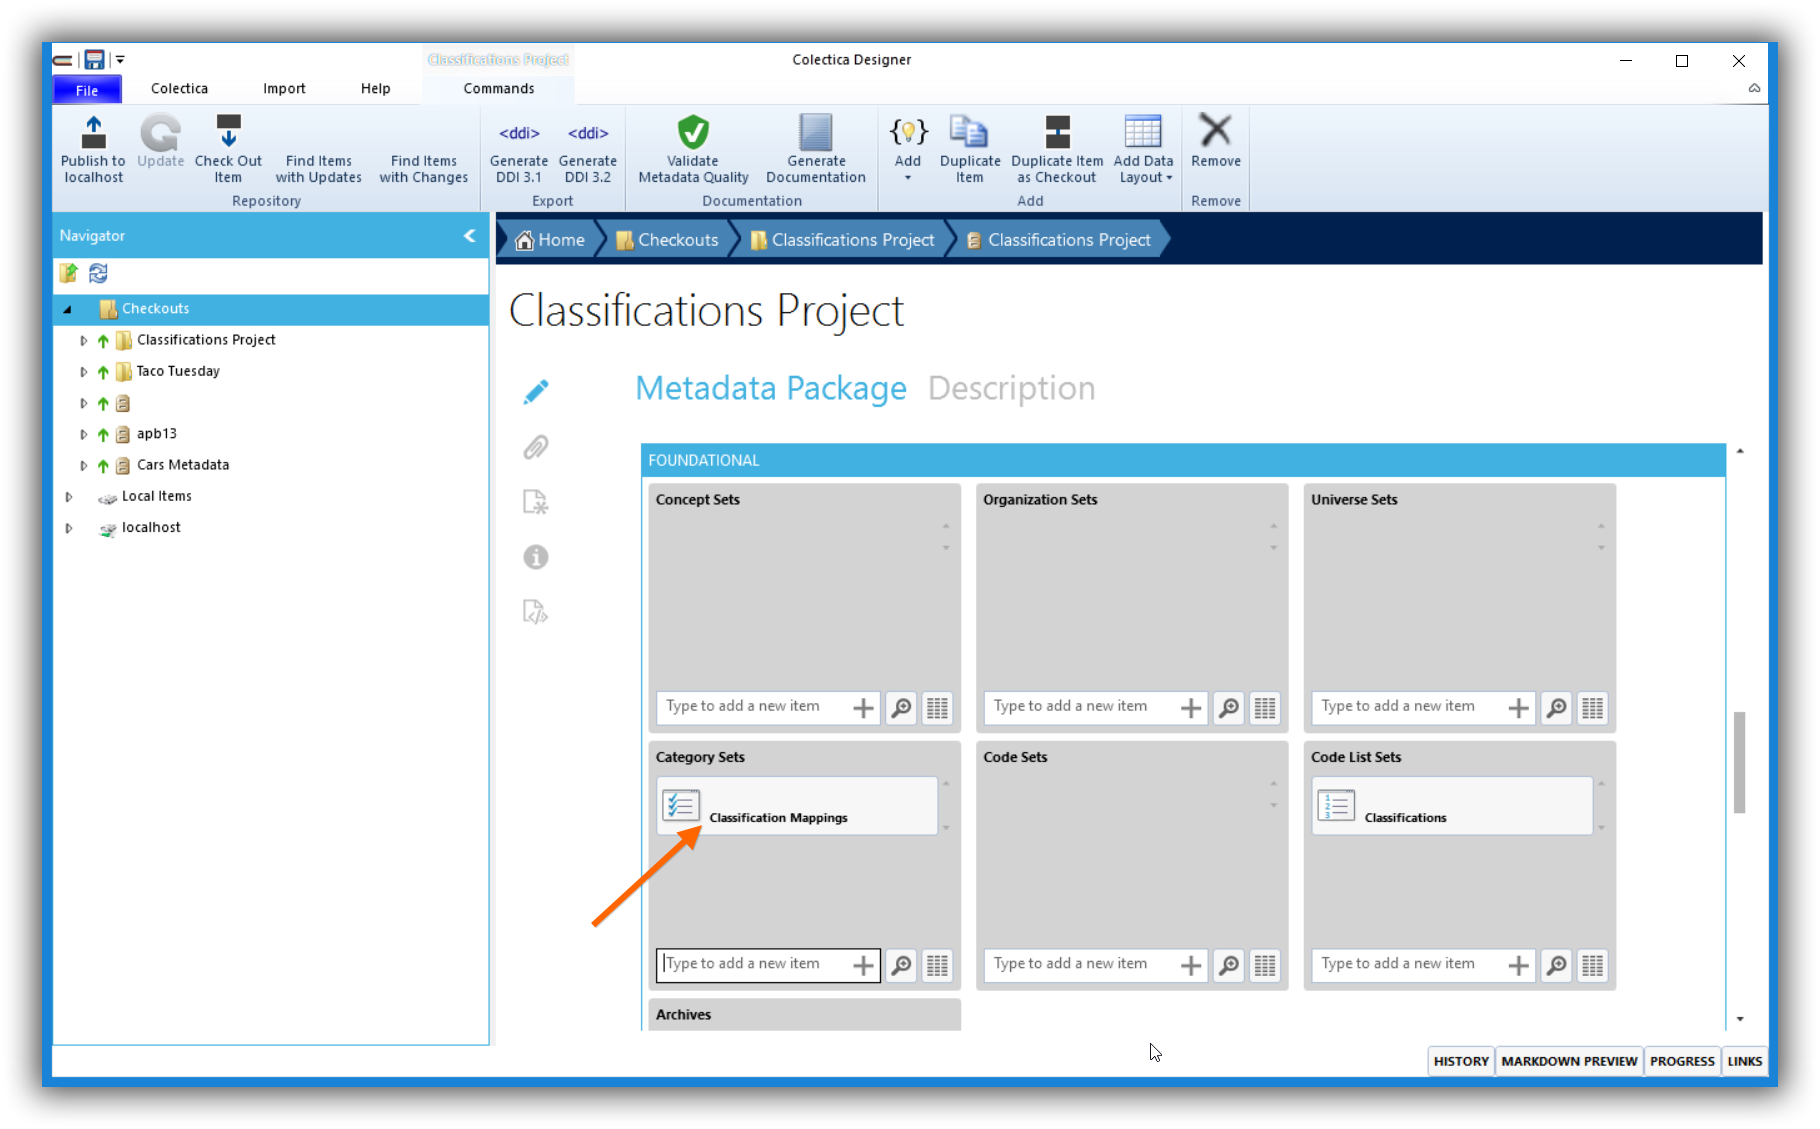Click the paperclip attachments icon

536,447
